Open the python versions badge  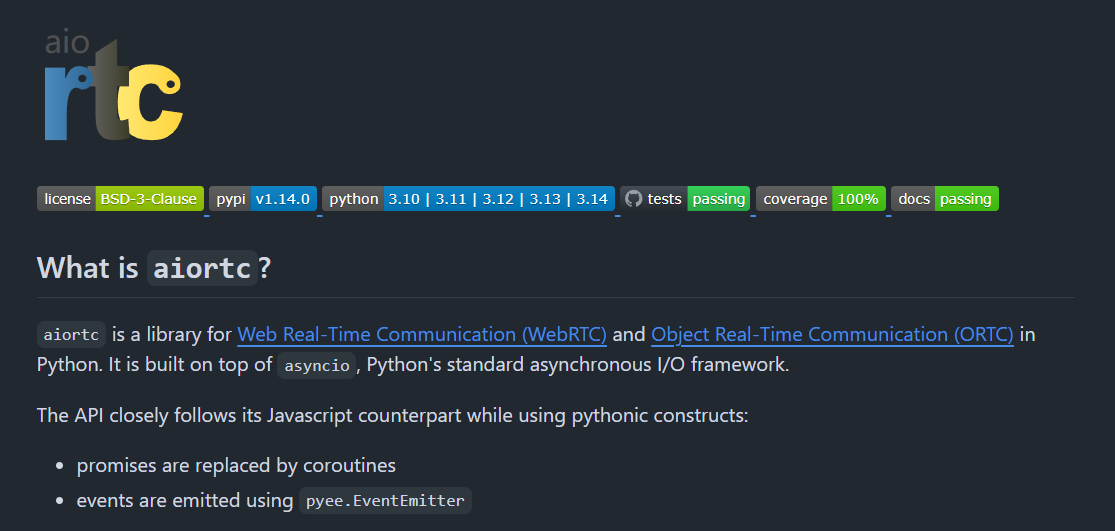(469, 199)
